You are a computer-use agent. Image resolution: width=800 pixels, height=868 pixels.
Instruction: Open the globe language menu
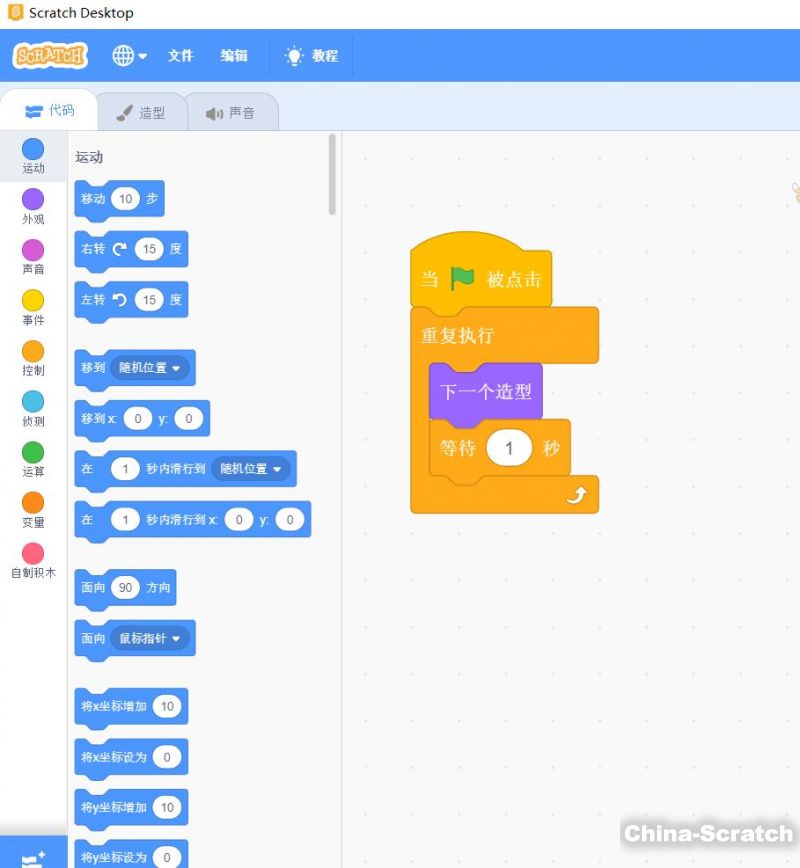click(x=129, y=56)
